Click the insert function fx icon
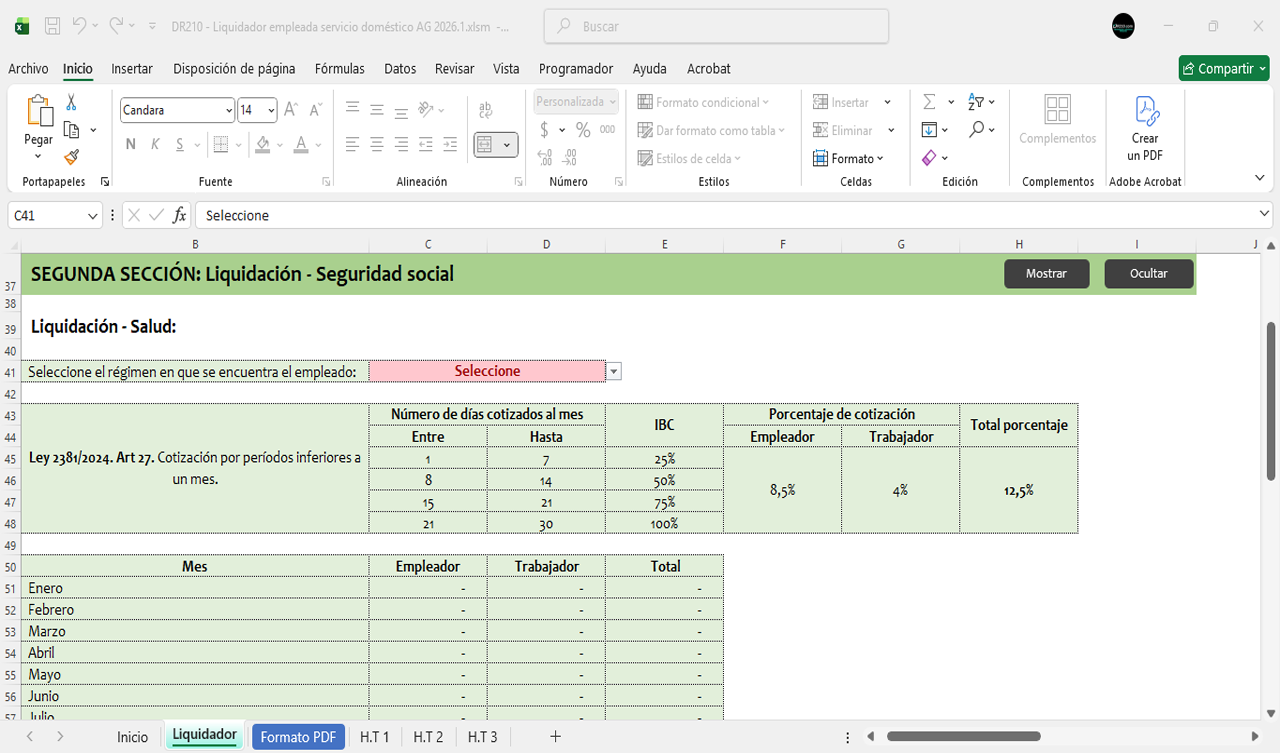The image size is (1280, 753). (x=180, y=215)
